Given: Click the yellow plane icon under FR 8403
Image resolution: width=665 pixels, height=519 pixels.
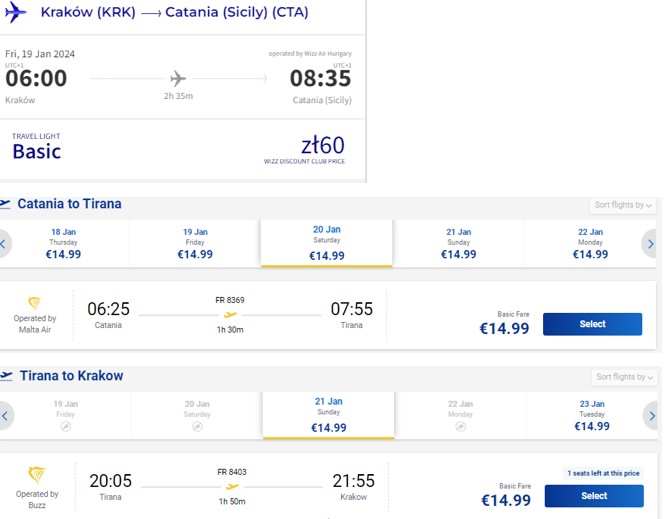Looking at the screenshot, I should pyautogui.click(x=232, y=486).
